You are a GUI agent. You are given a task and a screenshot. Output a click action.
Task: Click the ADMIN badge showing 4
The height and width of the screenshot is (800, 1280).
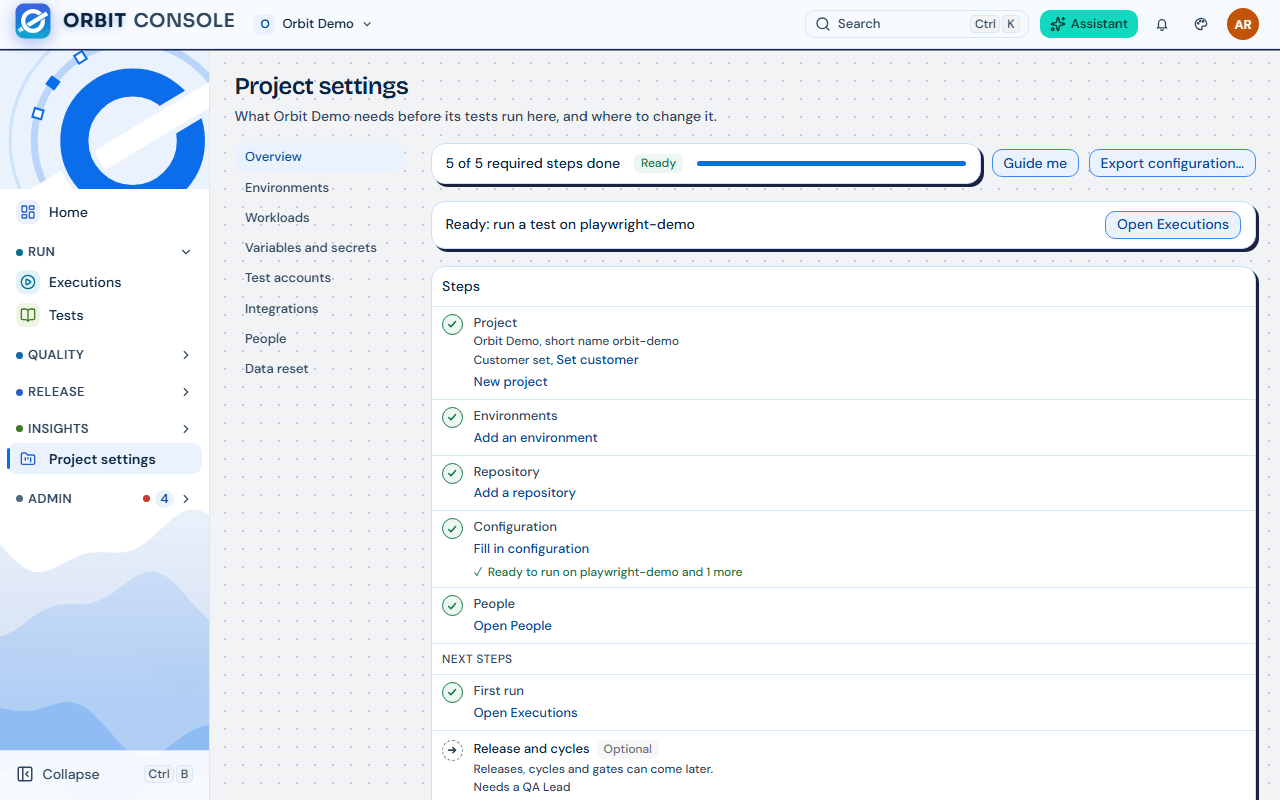[x=164, y=499]
